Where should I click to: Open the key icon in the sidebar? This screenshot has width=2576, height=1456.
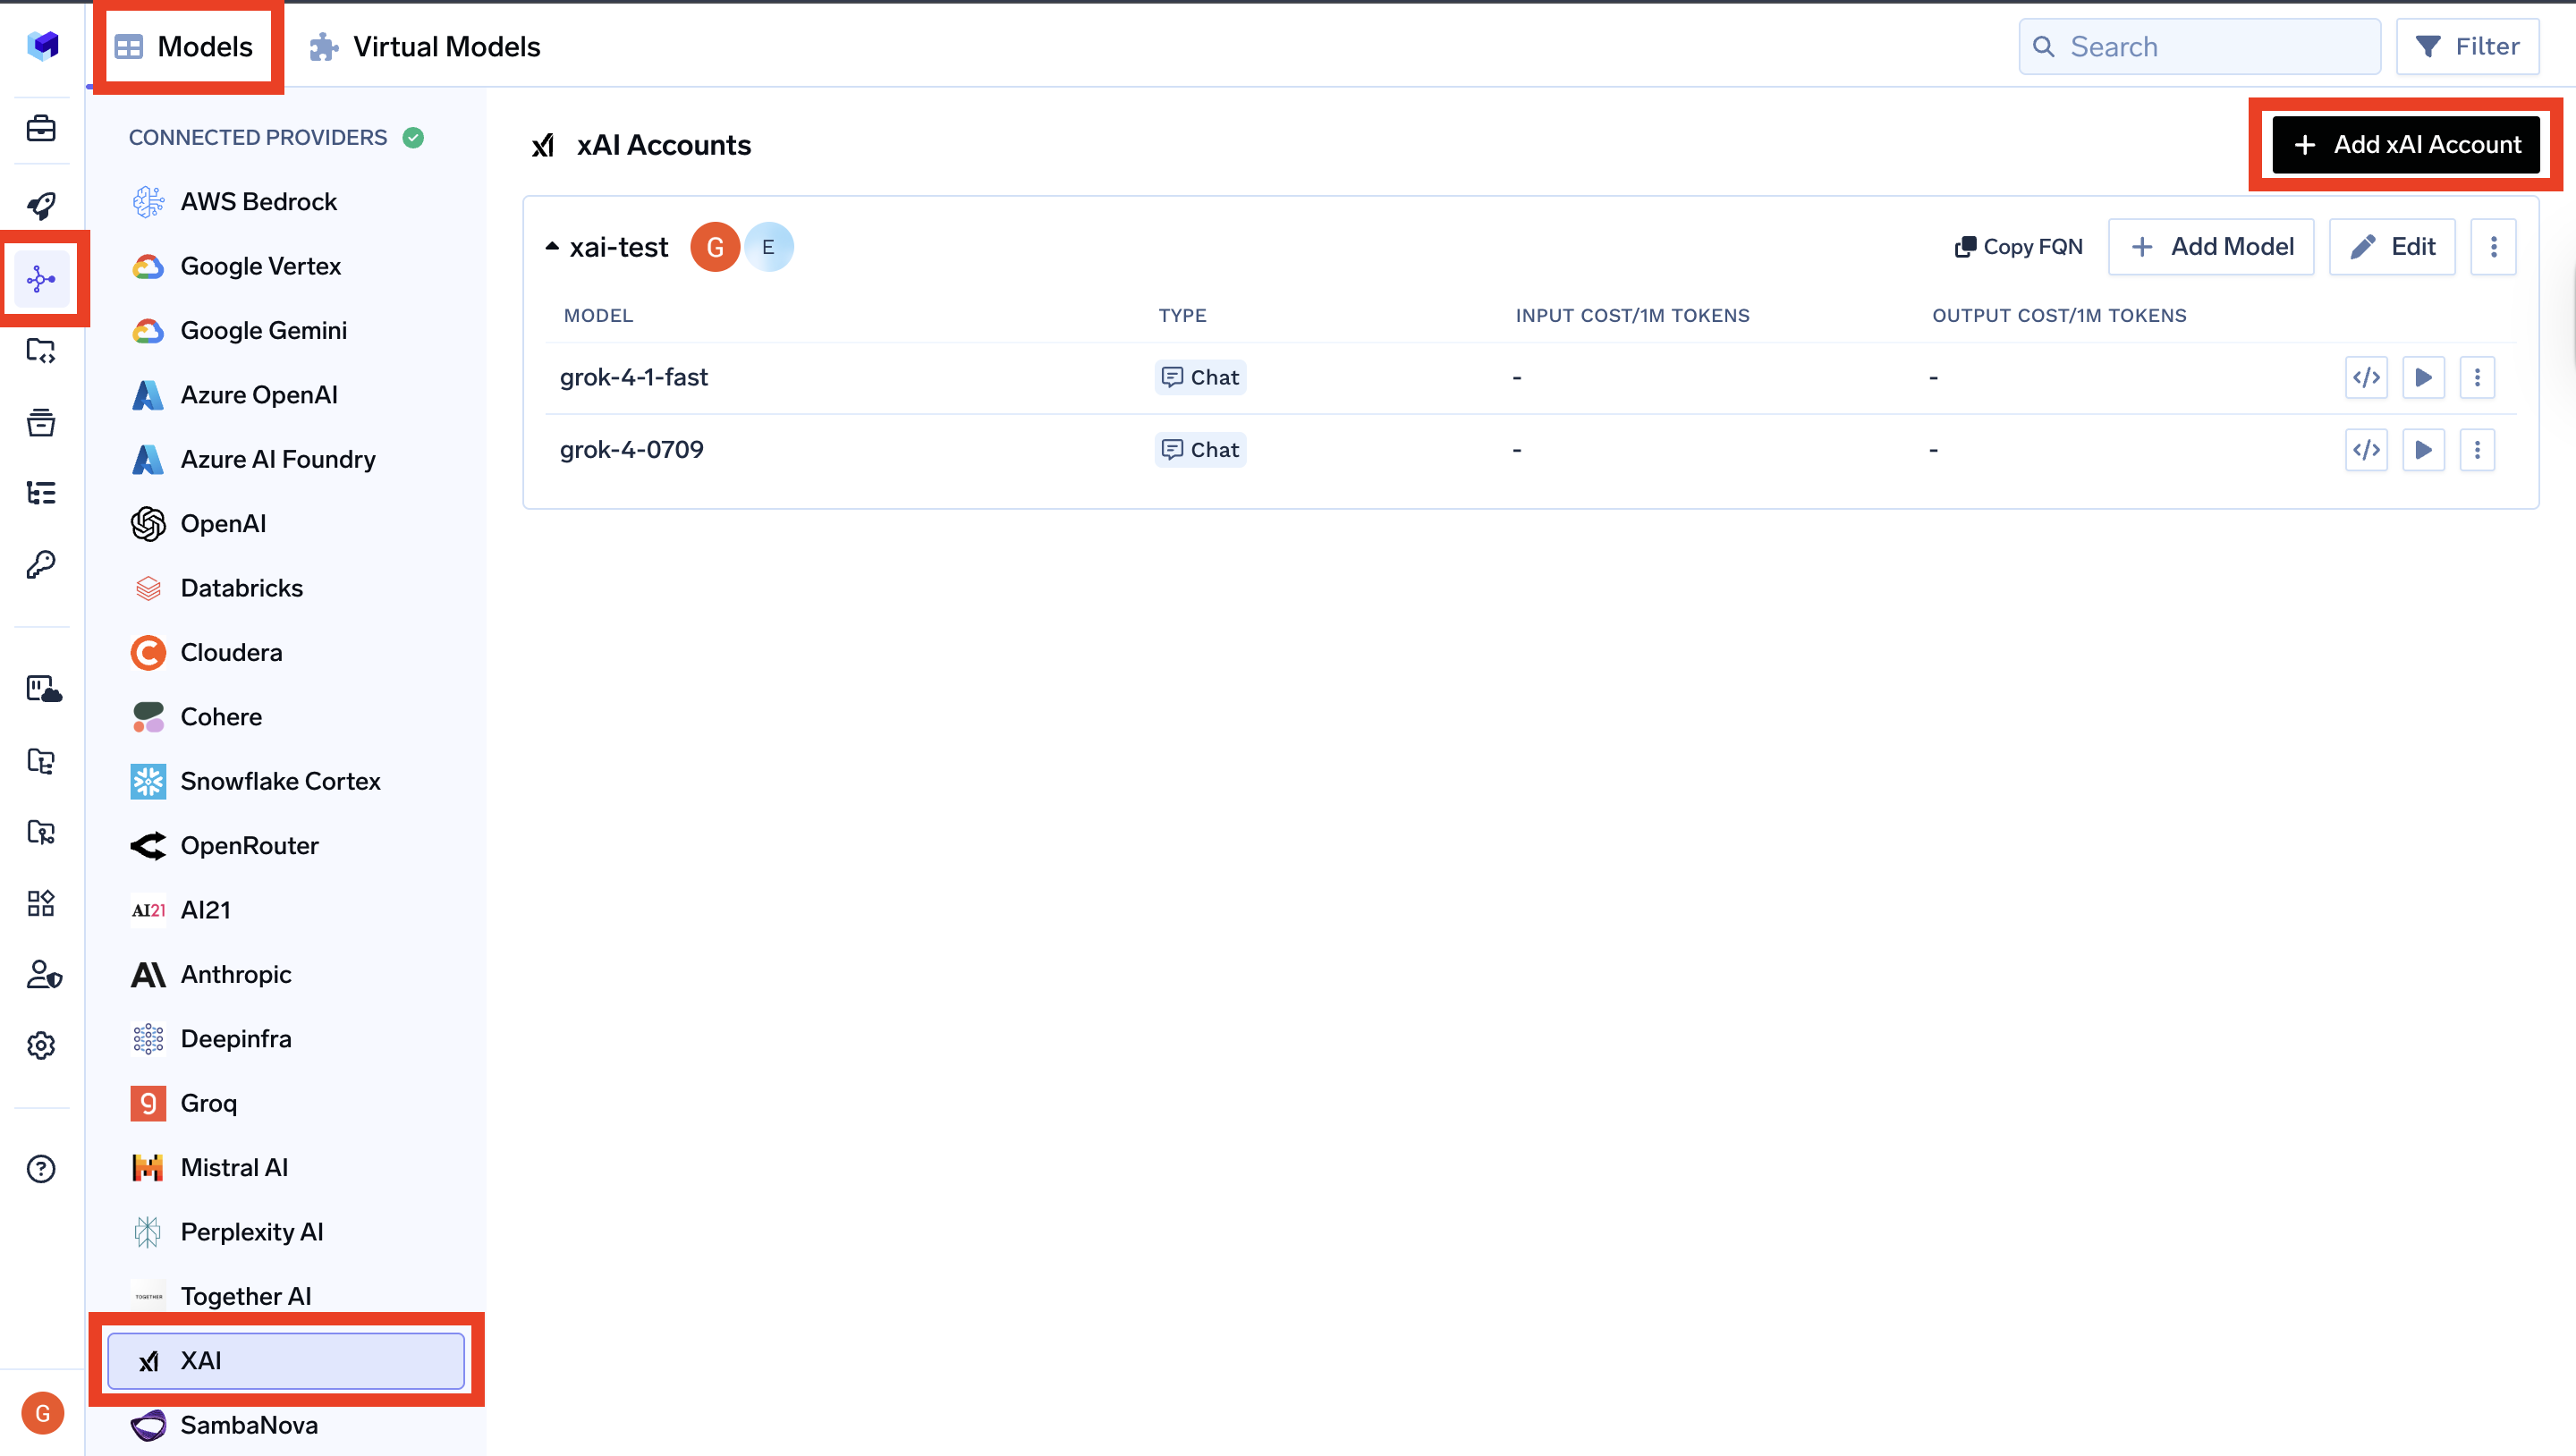click(41, 565)
